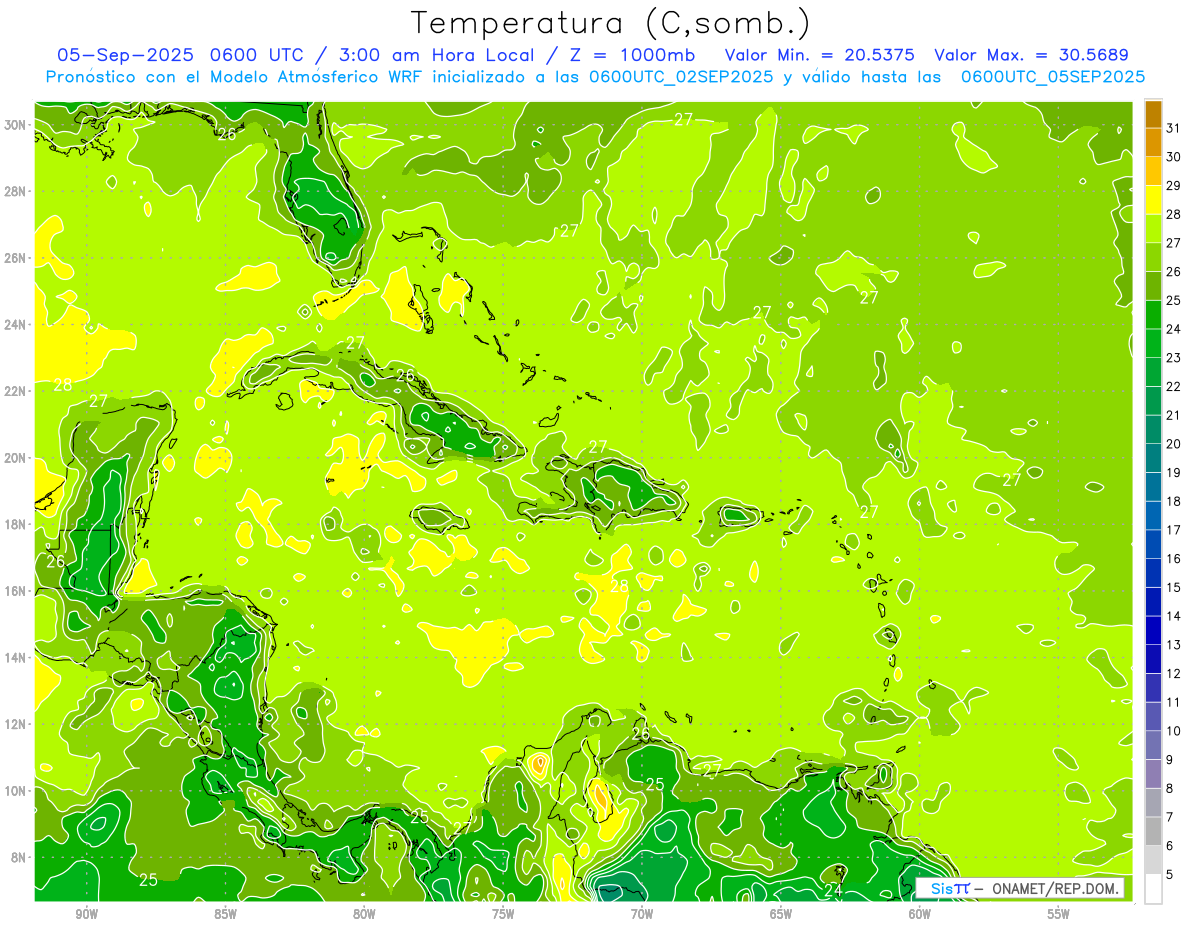Click the "24N" latitude axis label
Viewport: 1200px width, 927px height.
(x=17, y=325)
